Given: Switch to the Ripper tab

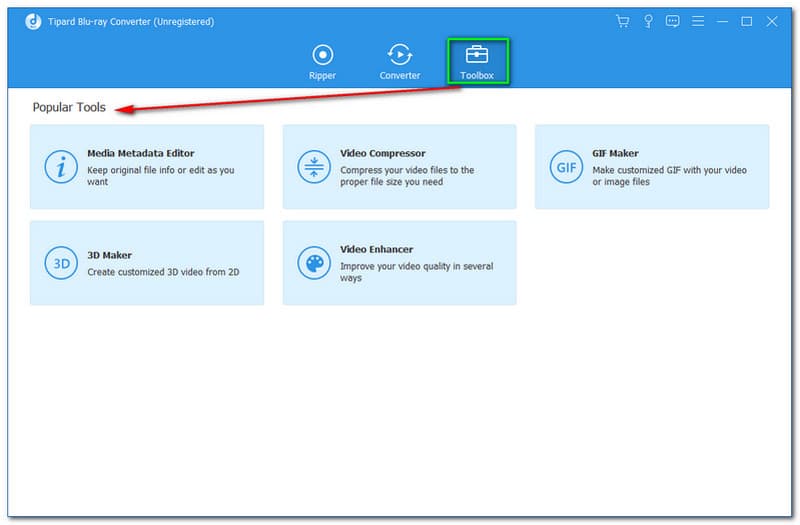Looking at the screenshot, I should pos(322,61).
